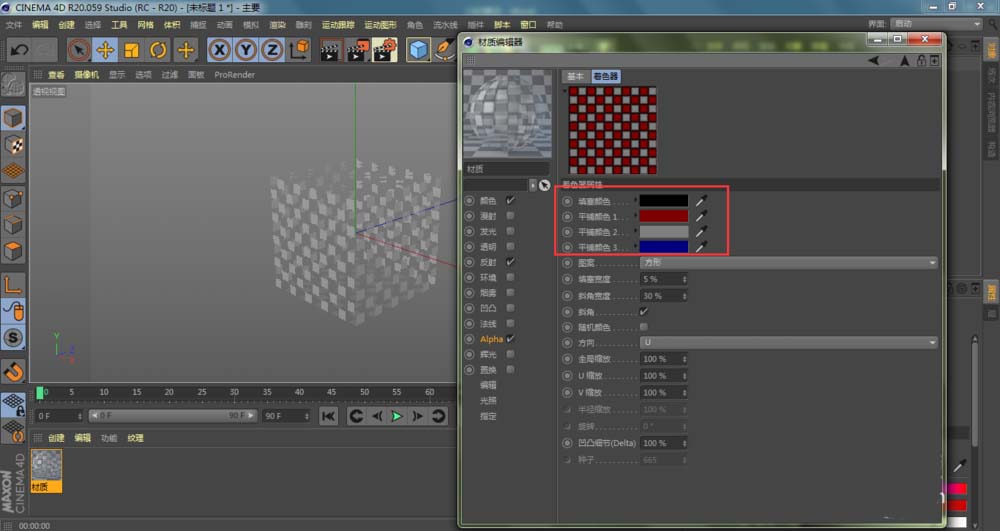Enable the 漫射 channel checkbox
Screen dimensions: 1000x531
tap(510, 216)
